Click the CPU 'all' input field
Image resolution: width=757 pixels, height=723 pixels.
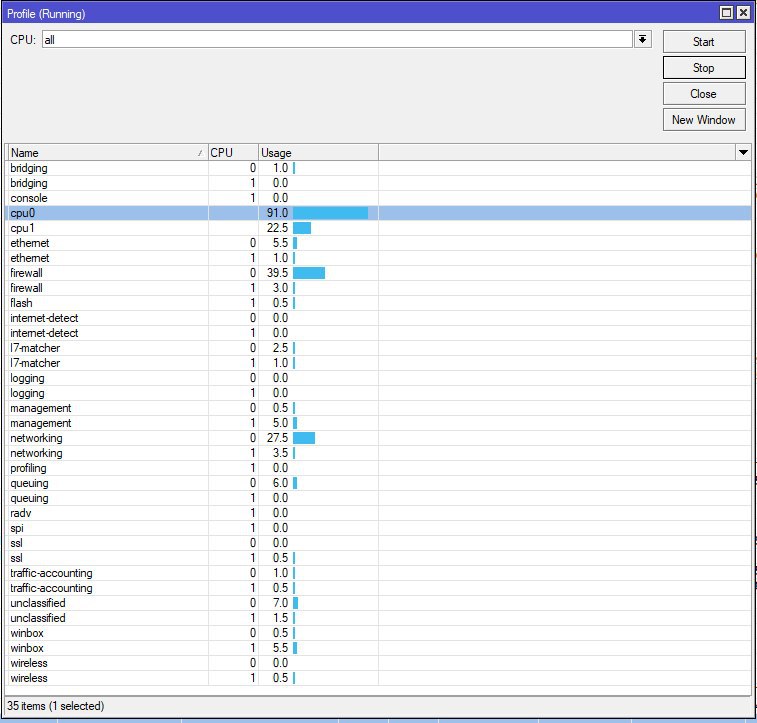pyautogui.click(x=337, y=40)
